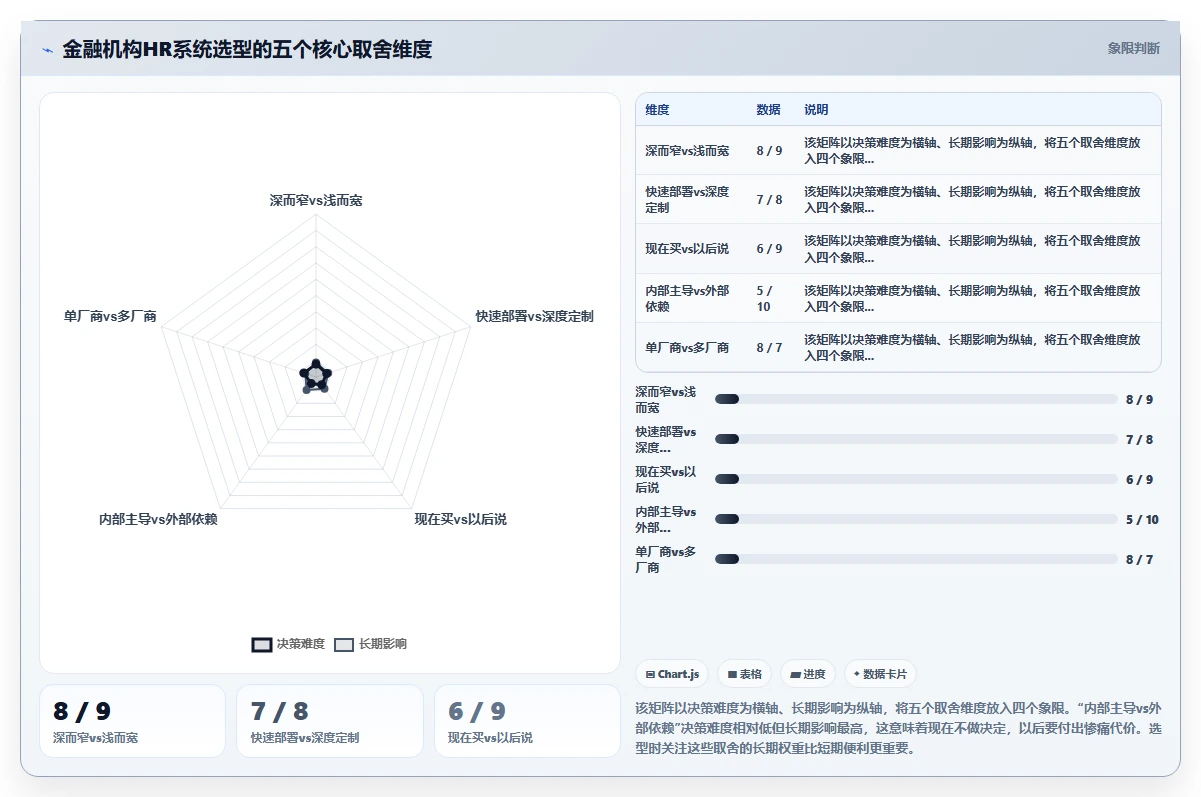Click the radar chart's 深而窄vs浅而宽 axis label

[316, 201]
